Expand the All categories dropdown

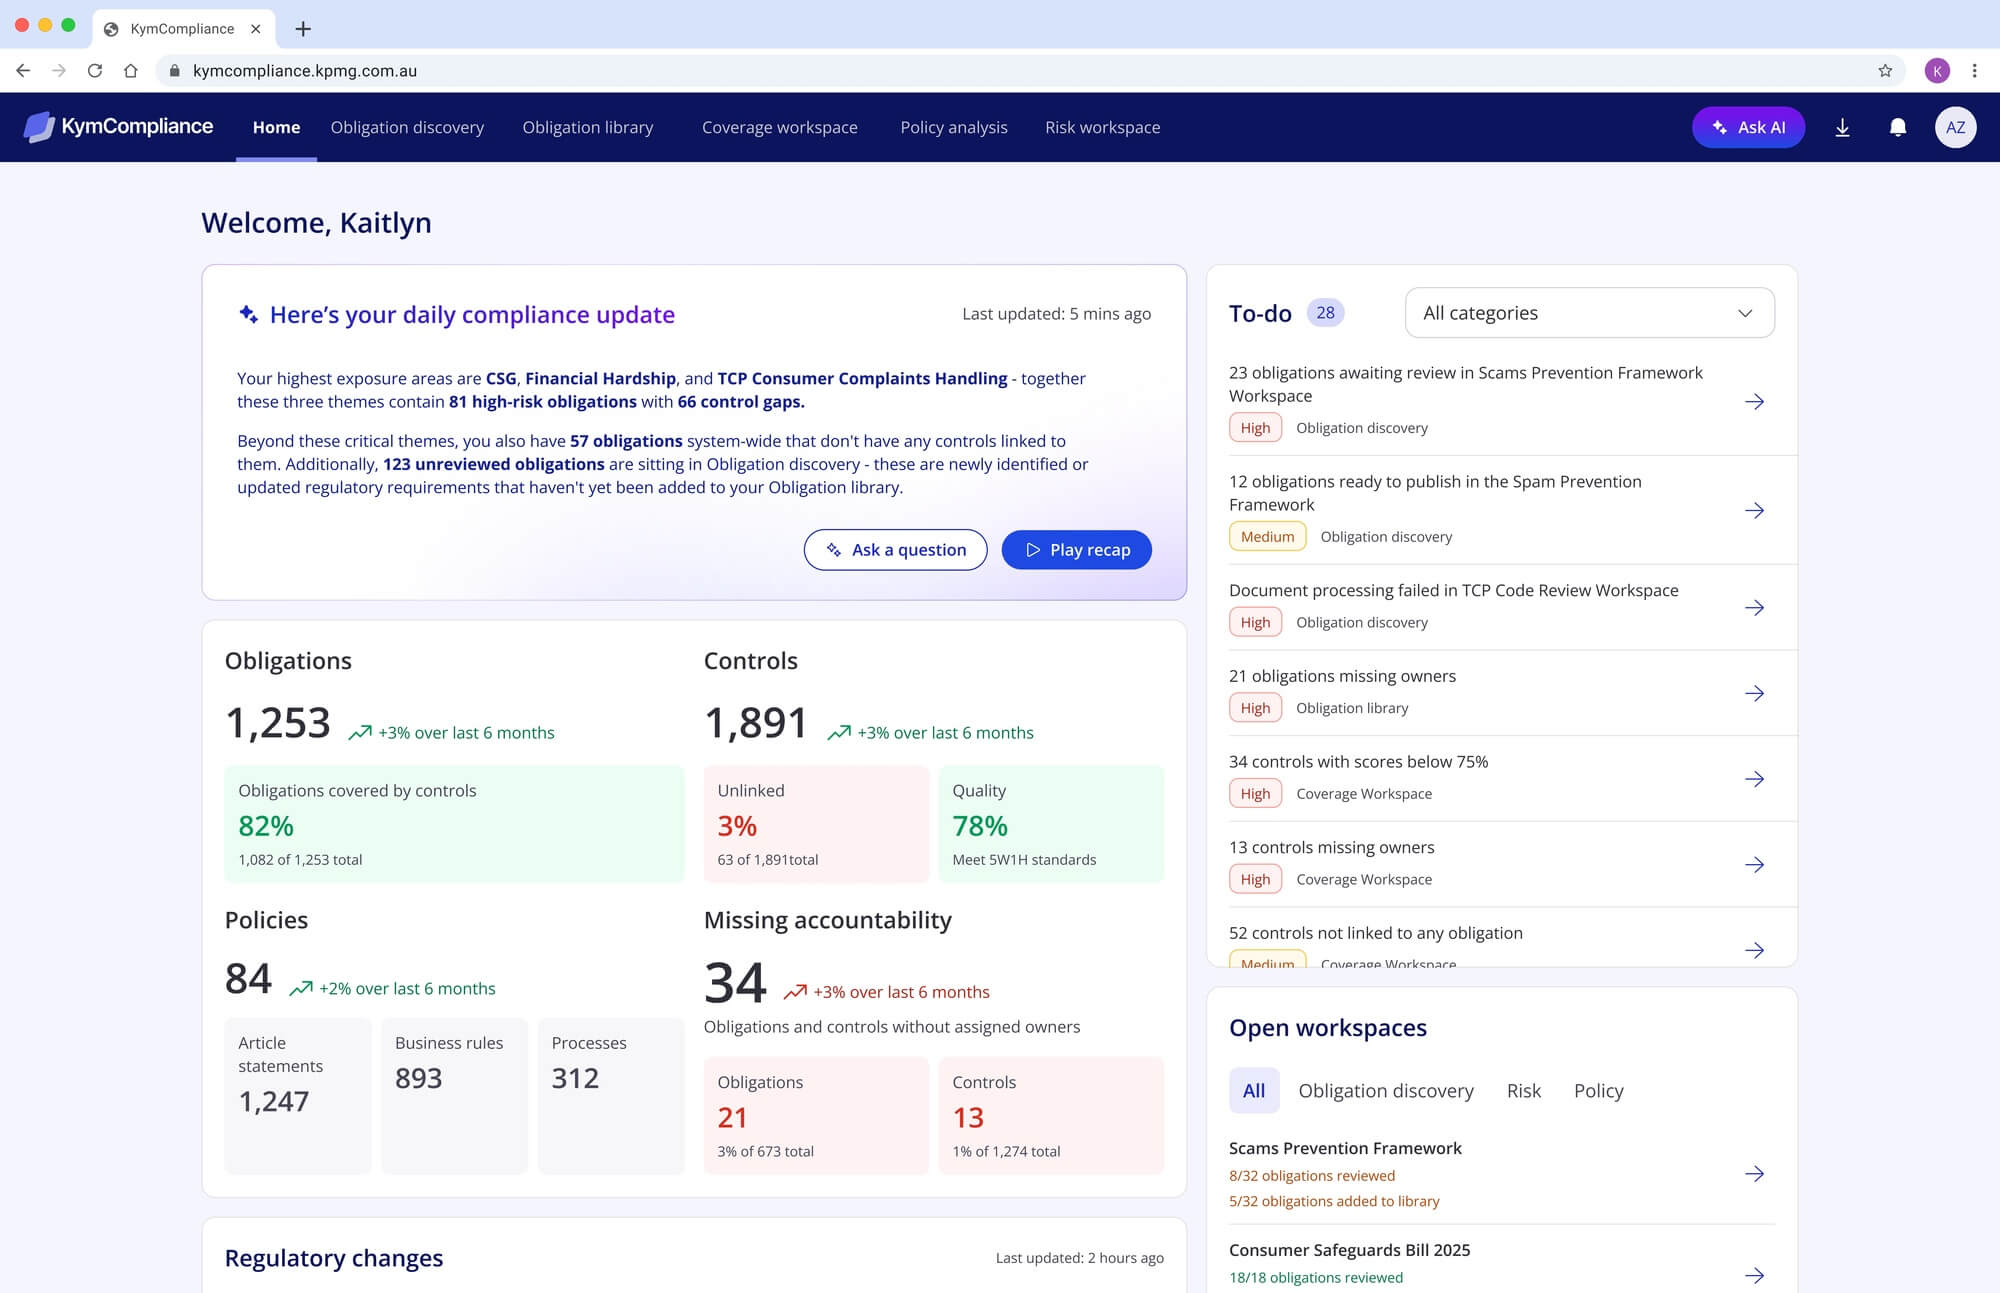[x=1589, y=313]
